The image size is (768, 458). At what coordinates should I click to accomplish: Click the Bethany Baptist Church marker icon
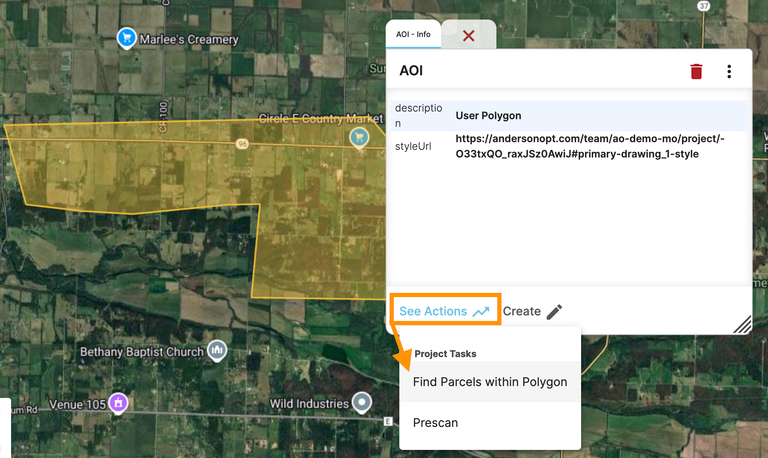coord(217,350)
